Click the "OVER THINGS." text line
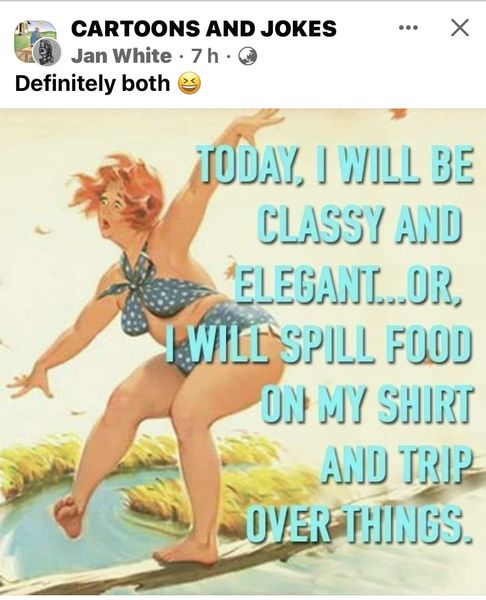 tap(359, 523)
